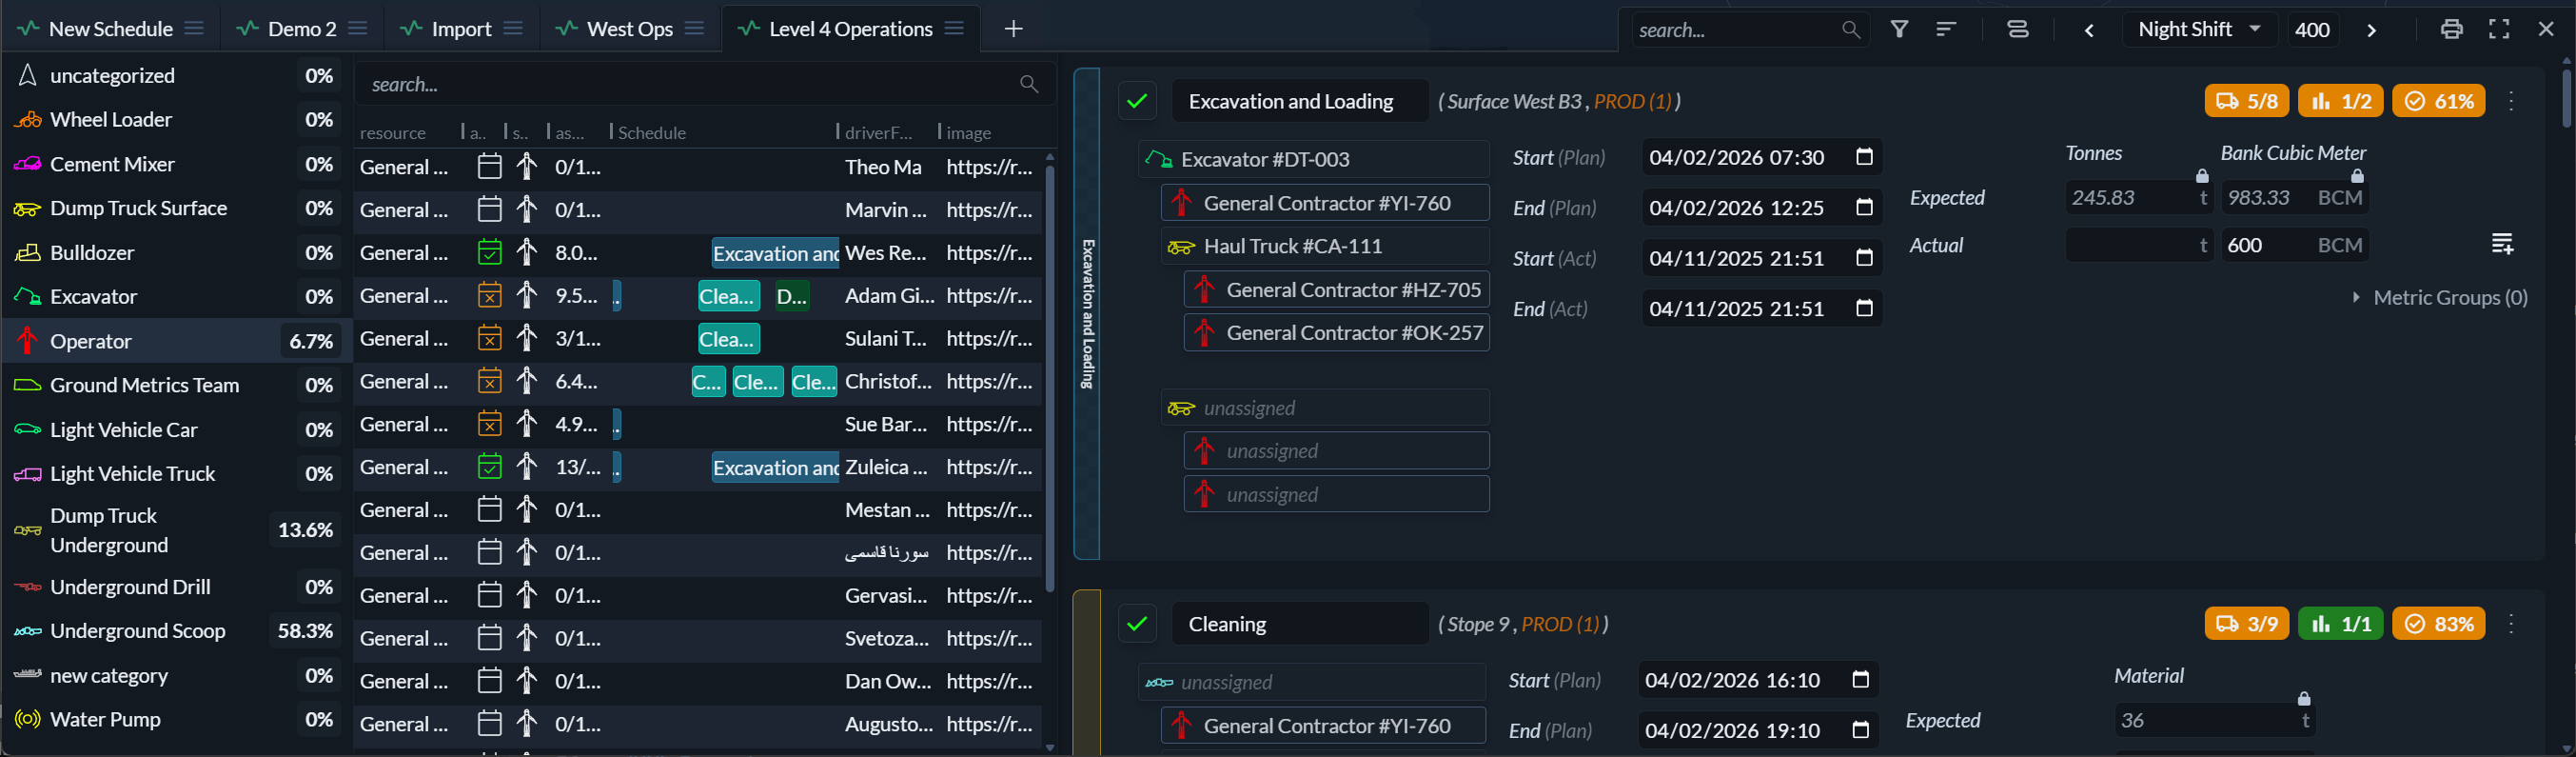Open General Contractor #OK-257 operator slot
This screenshot has width=2576, height=757.
coord(1336,333)
